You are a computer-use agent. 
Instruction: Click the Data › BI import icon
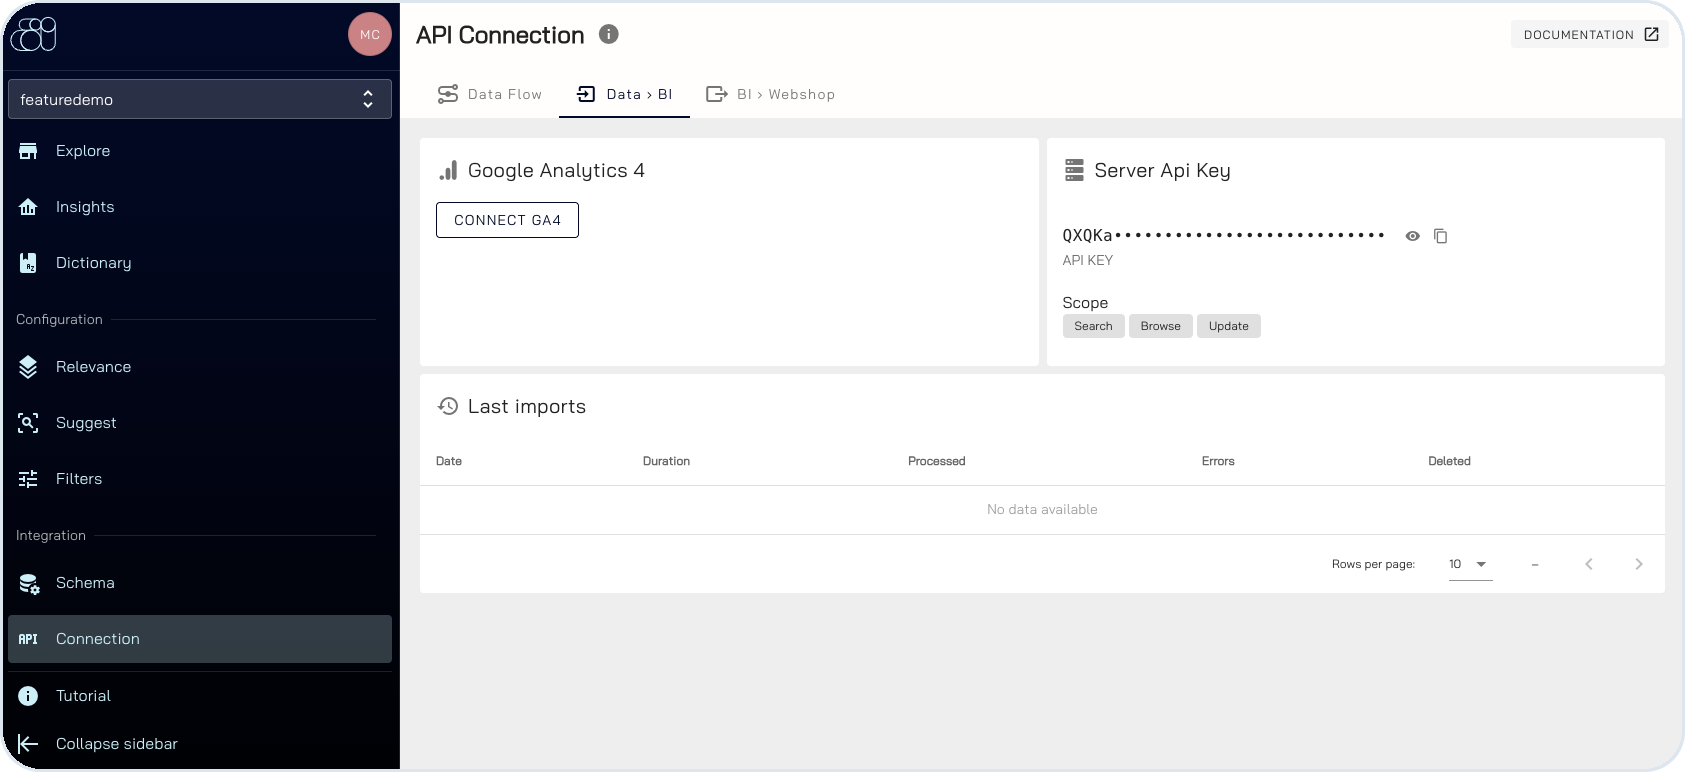pos(587,94)
